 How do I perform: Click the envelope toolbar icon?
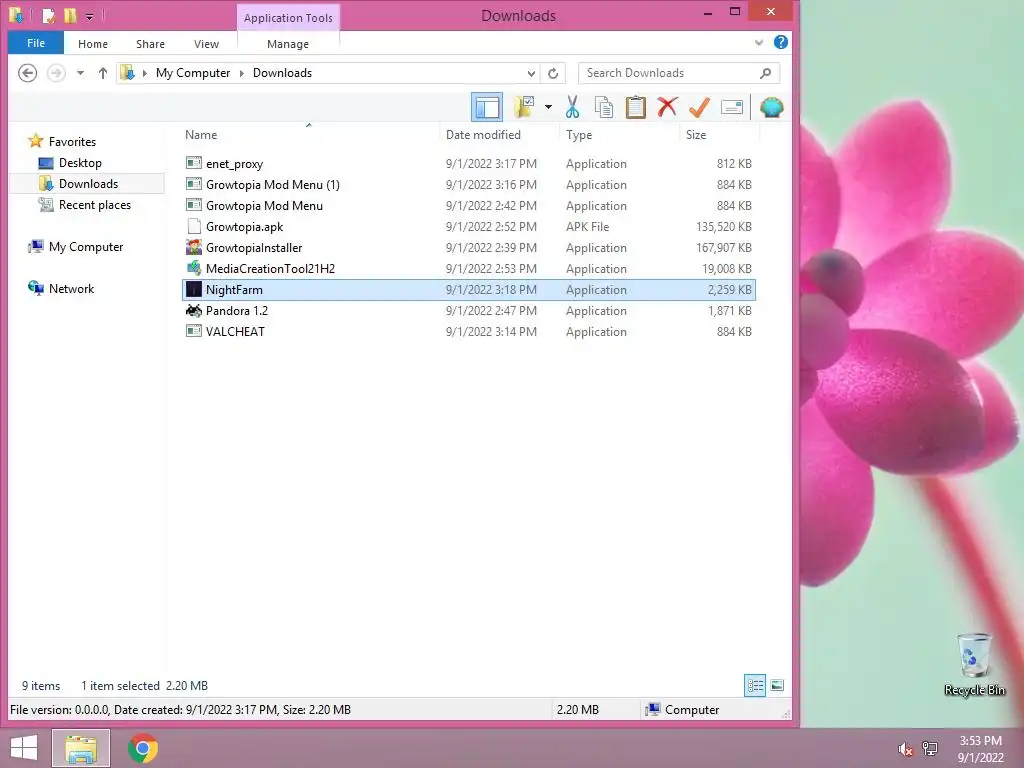731,107
